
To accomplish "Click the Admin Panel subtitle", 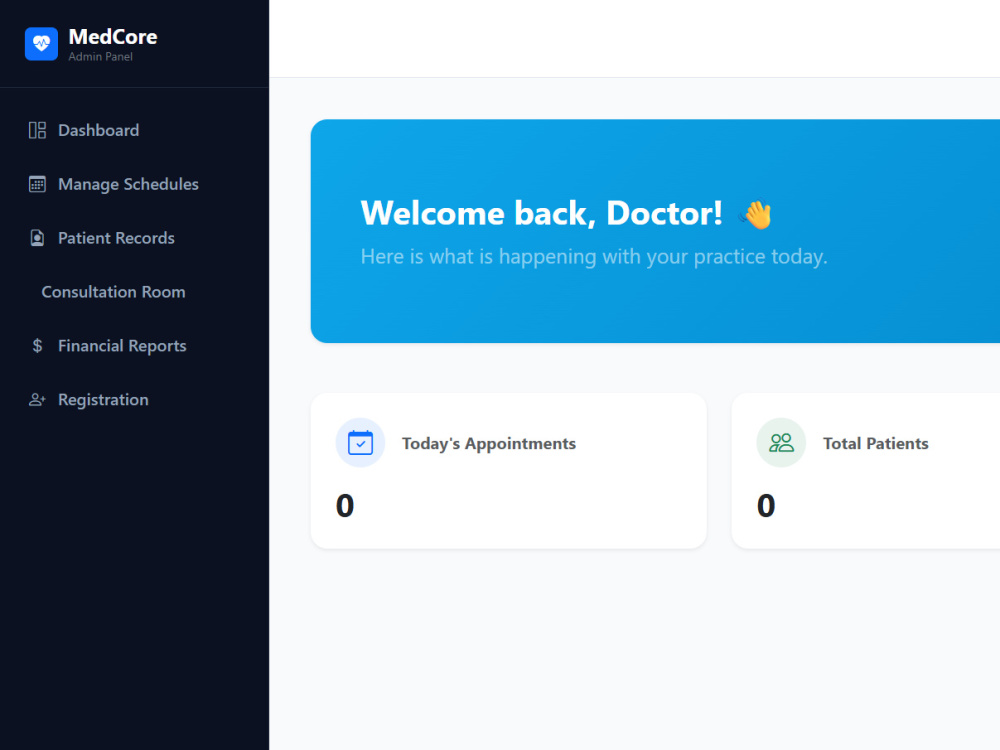I will [101, 57].
